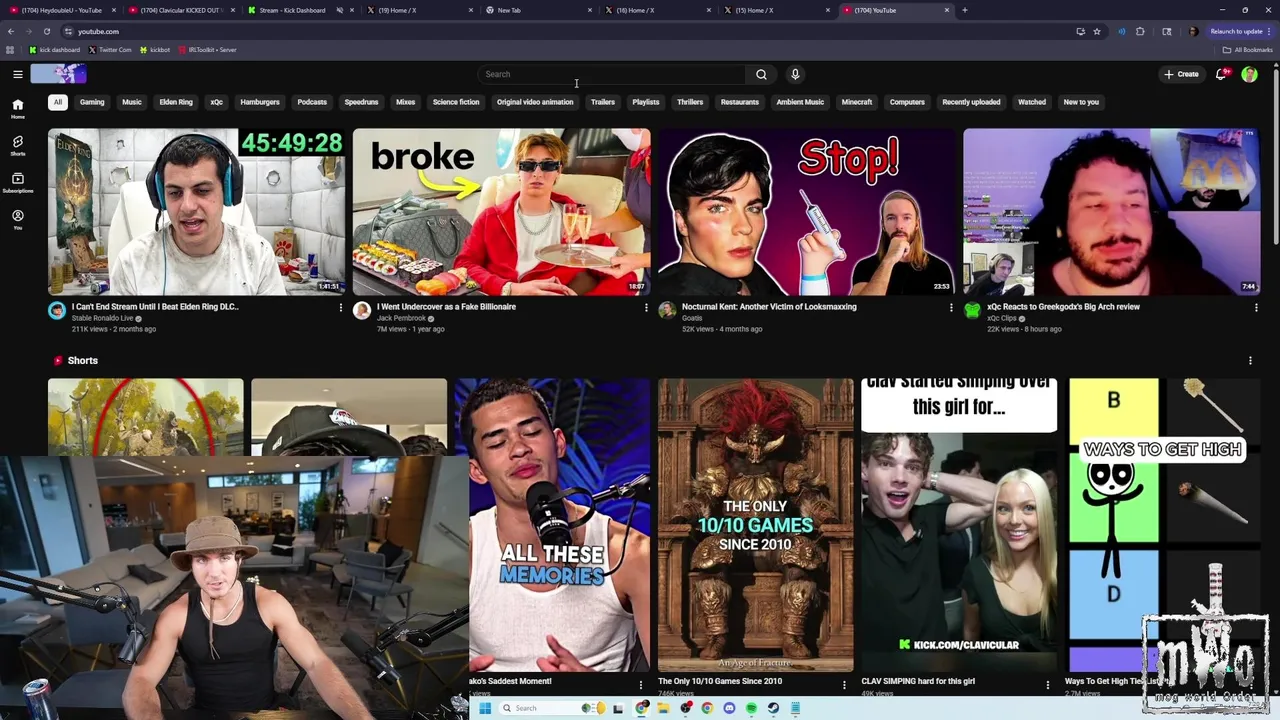
Task: Open the Windows Start menu
Action: point(485,708)
